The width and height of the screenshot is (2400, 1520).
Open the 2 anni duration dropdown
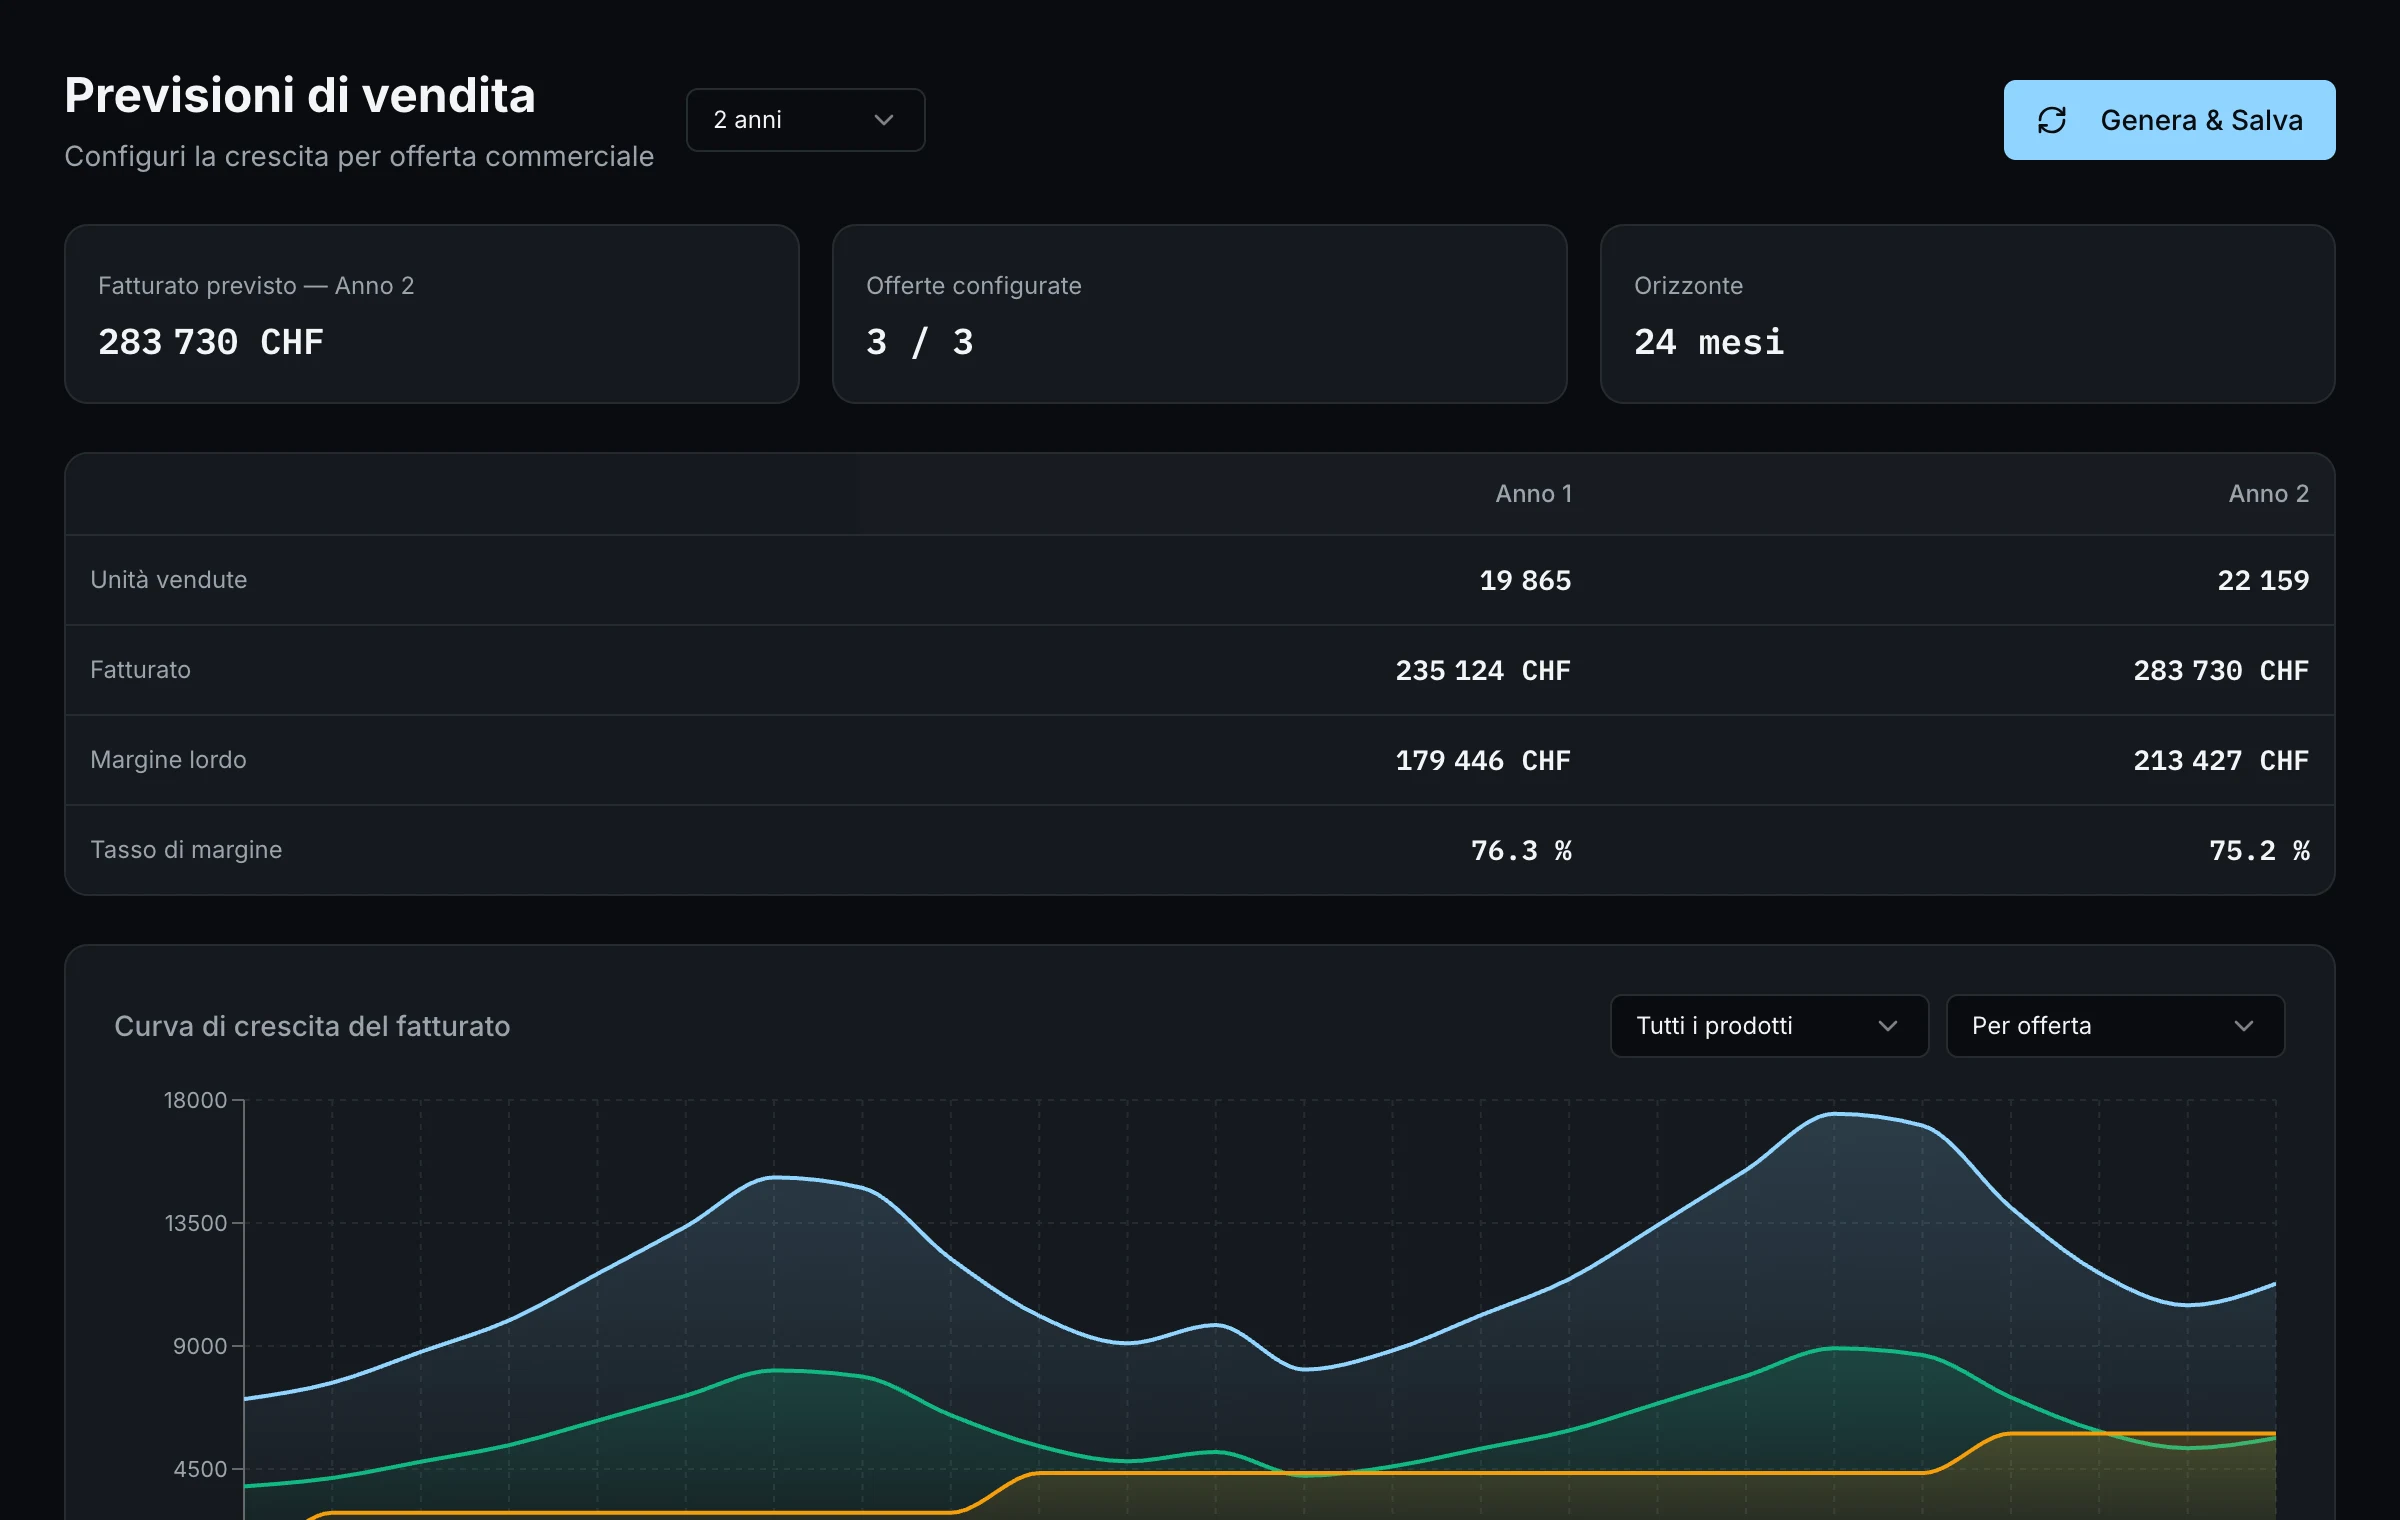click(805, 120)
